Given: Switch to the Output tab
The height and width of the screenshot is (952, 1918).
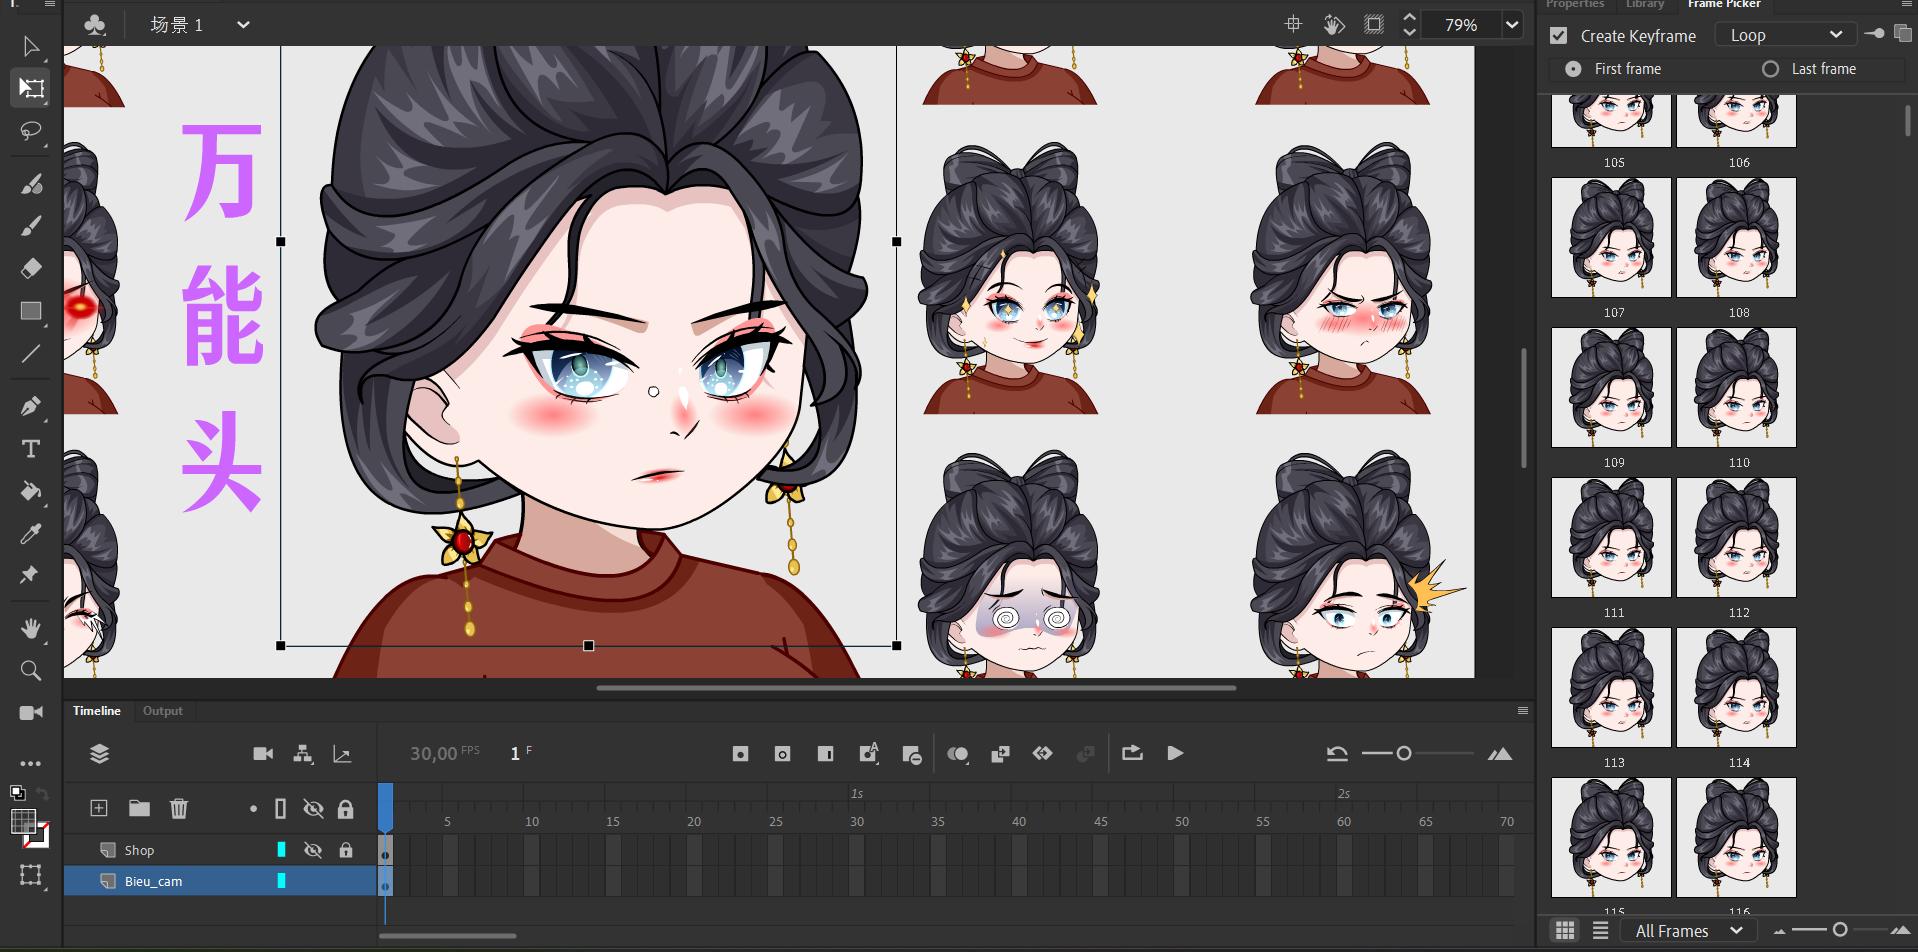Looking at the screenshot, I should coord(162,711).
